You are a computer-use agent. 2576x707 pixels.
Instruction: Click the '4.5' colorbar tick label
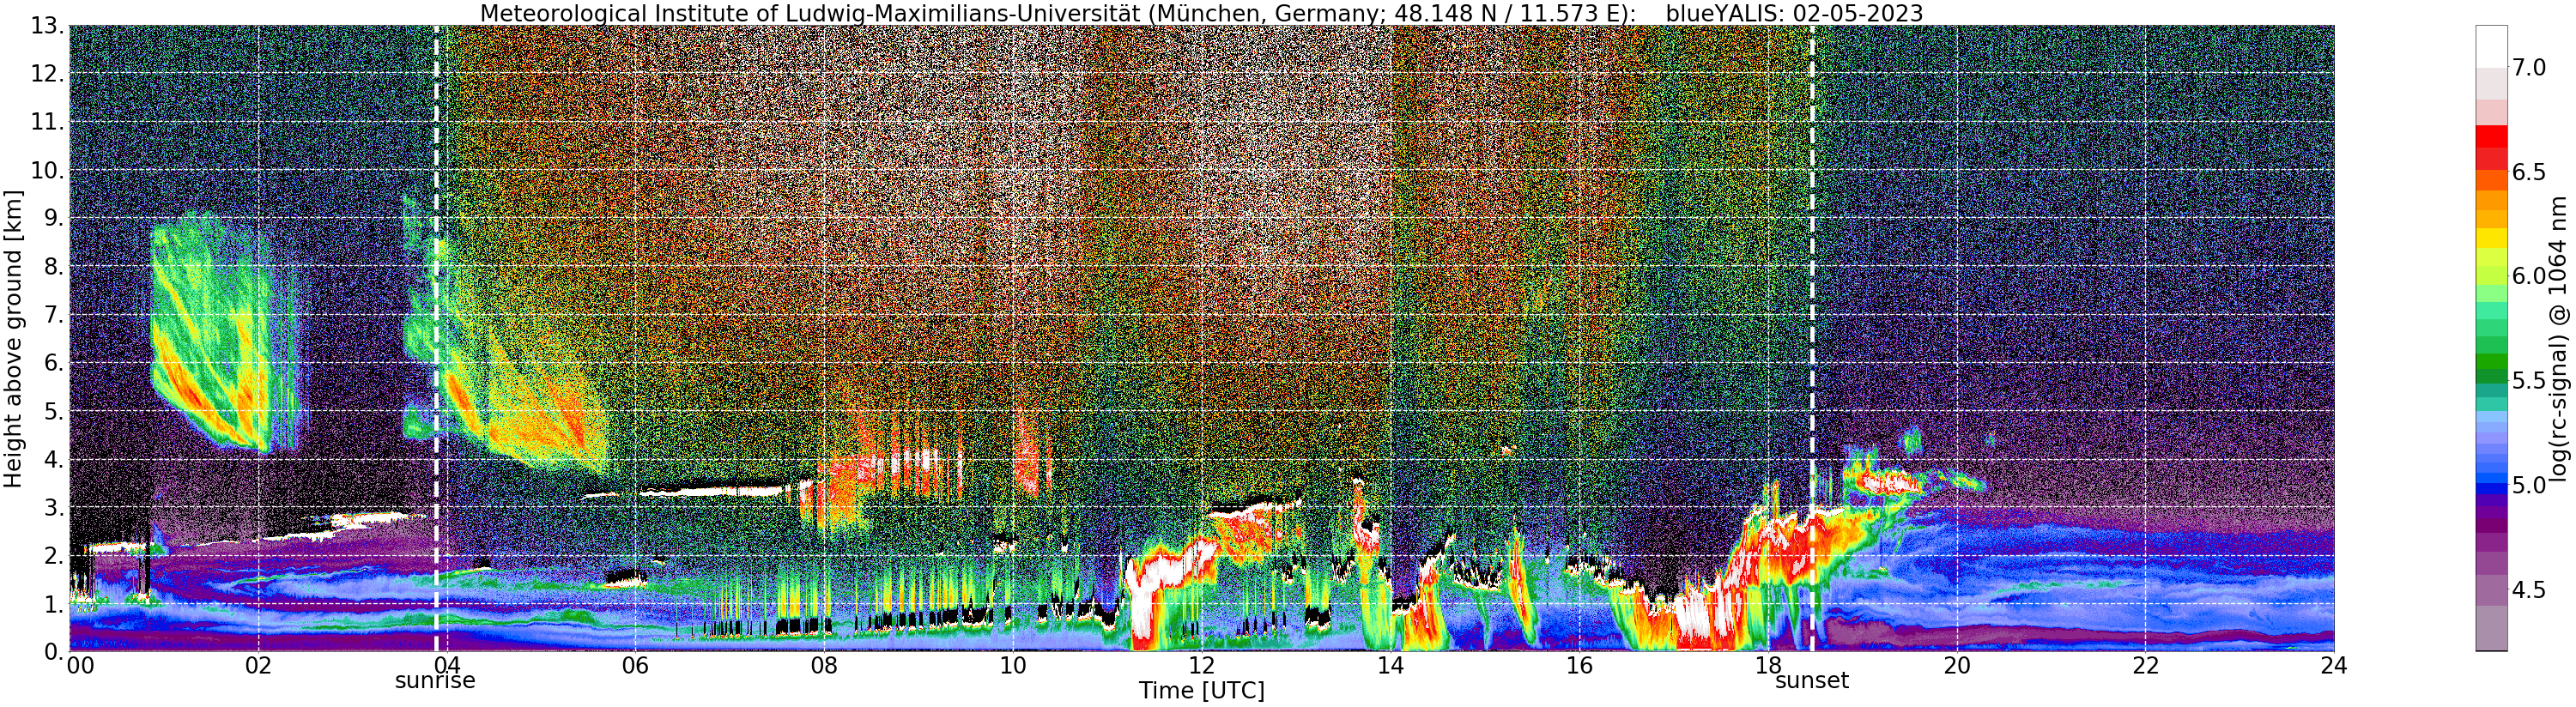(2529, 590)
